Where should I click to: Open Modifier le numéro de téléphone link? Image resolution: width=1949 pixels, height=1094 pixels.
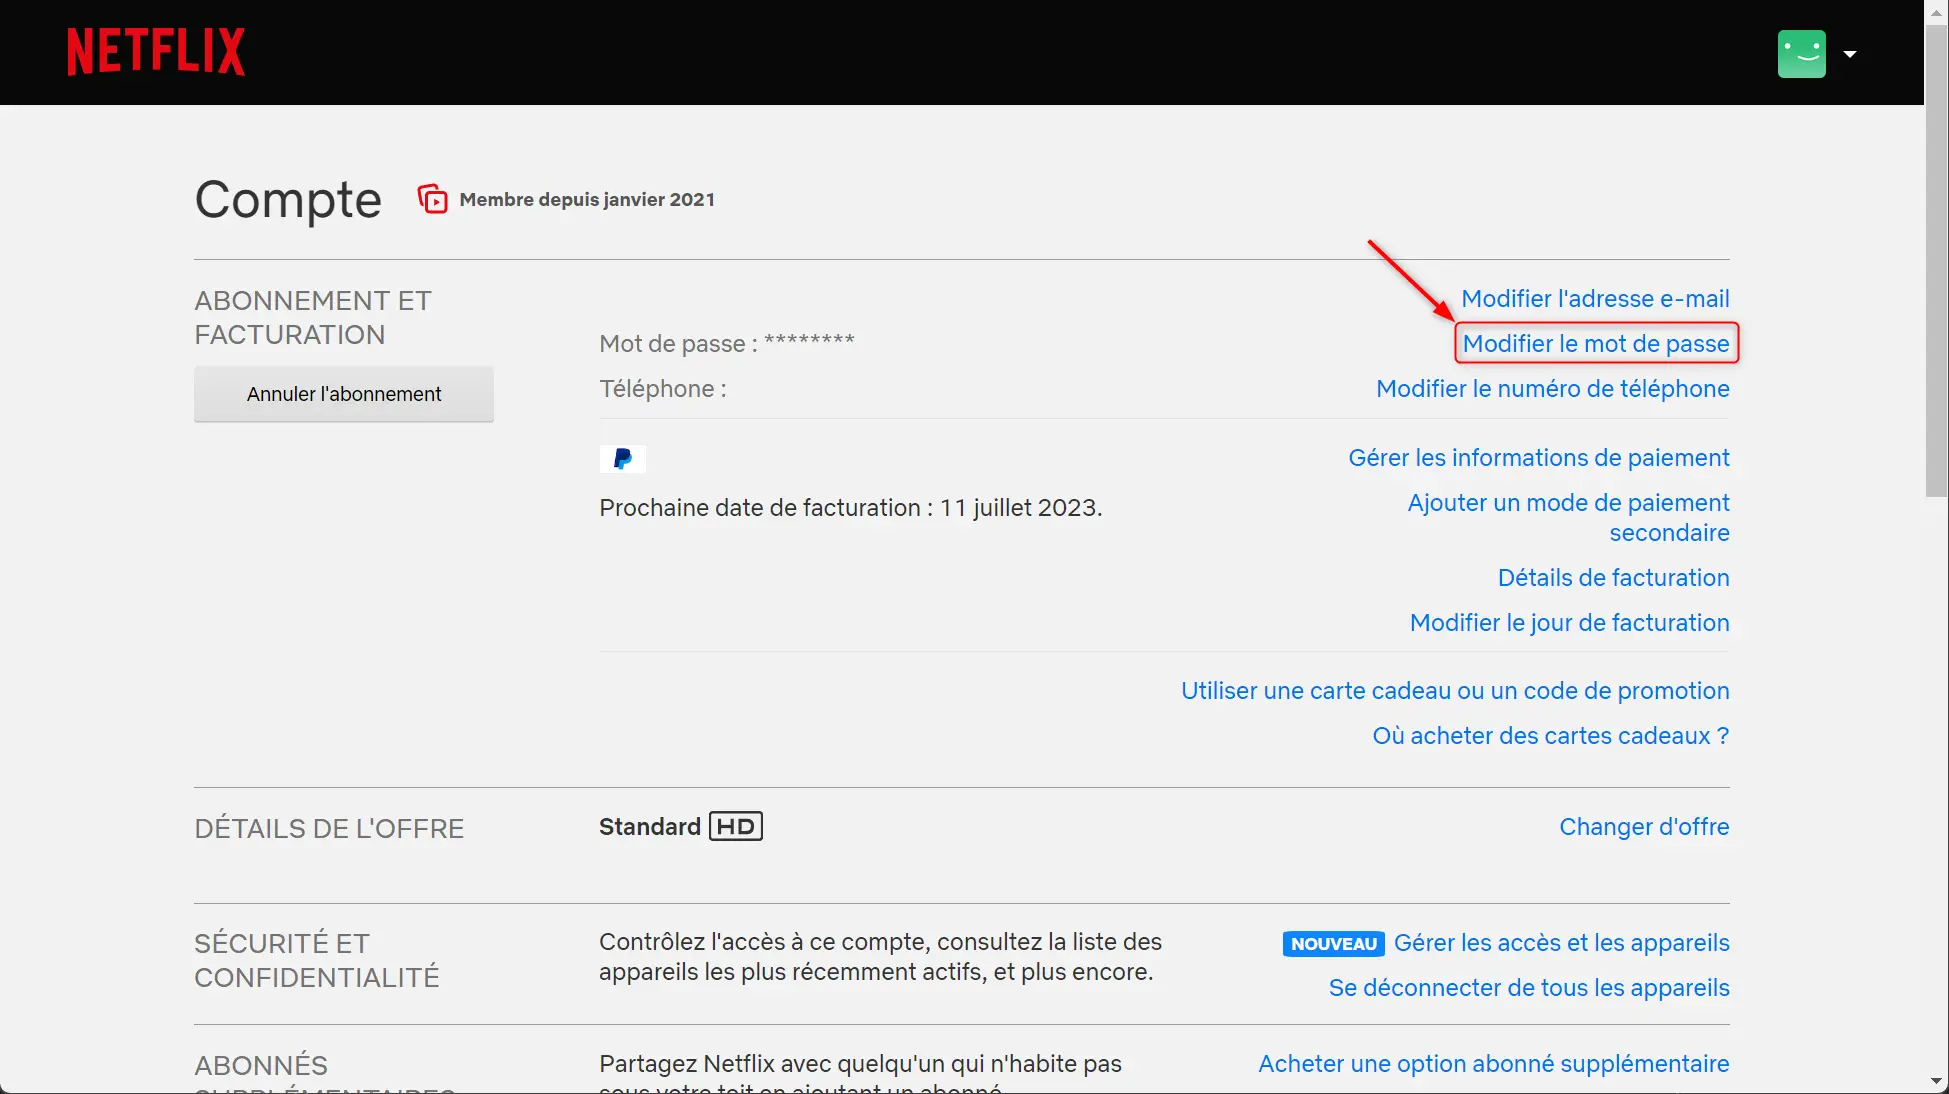[1553, 389]
